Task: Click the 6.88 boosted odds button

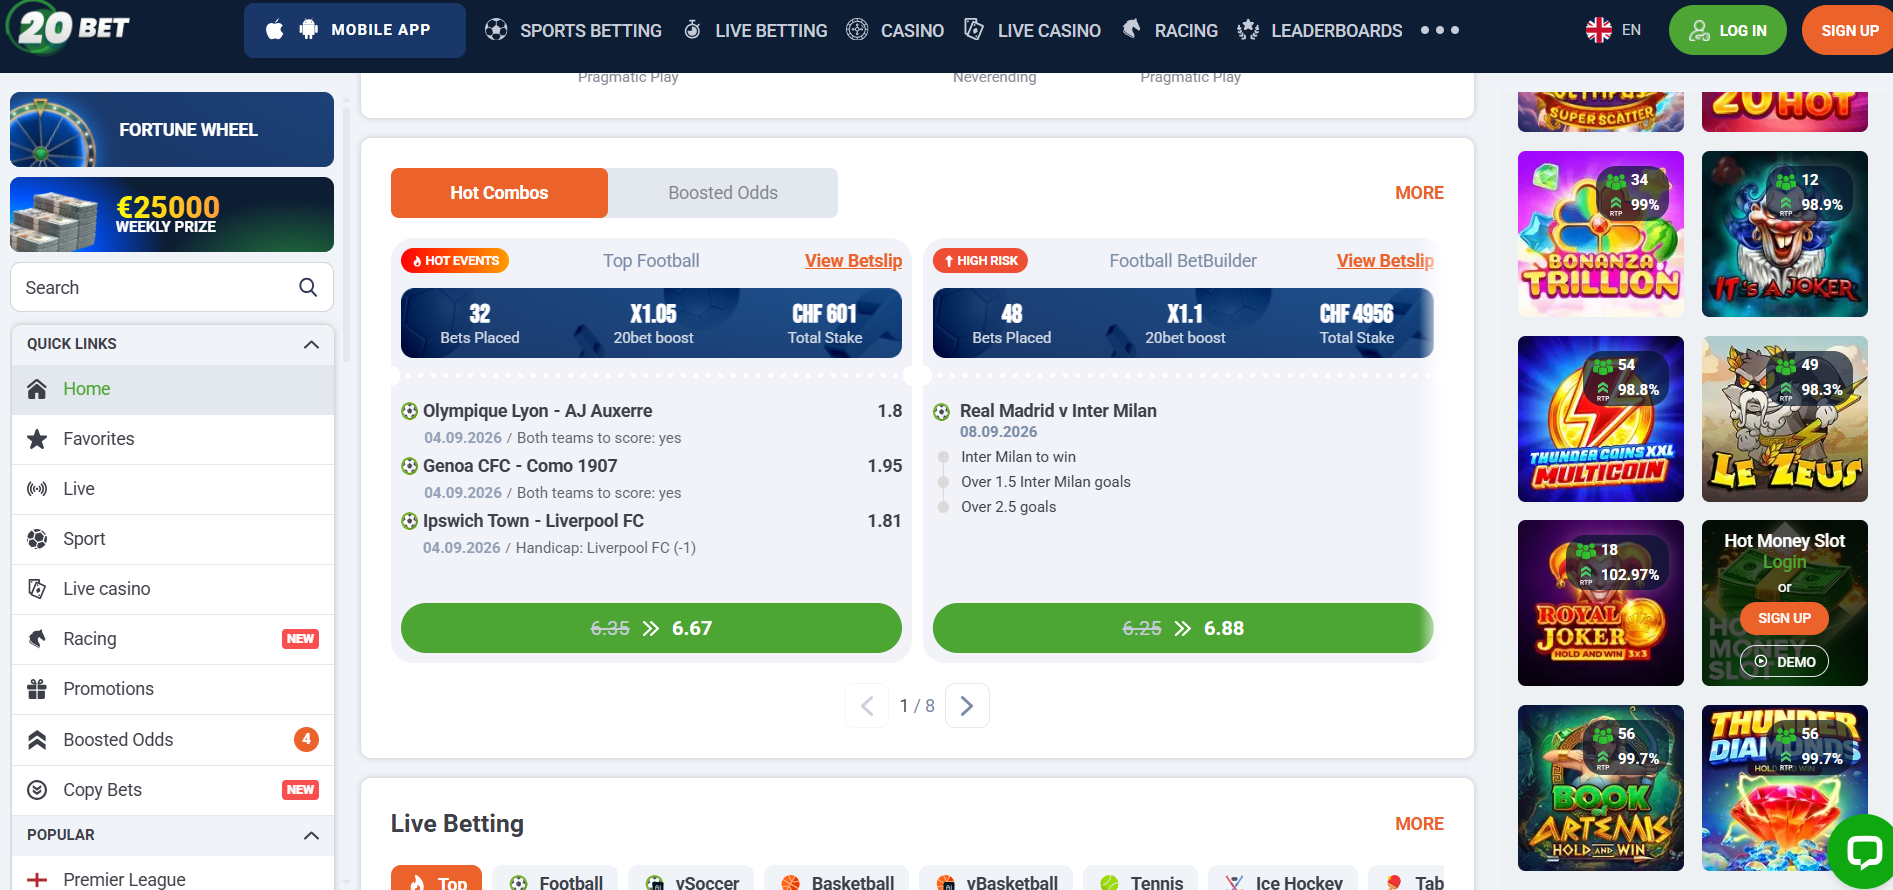Action: (1183, 628)
